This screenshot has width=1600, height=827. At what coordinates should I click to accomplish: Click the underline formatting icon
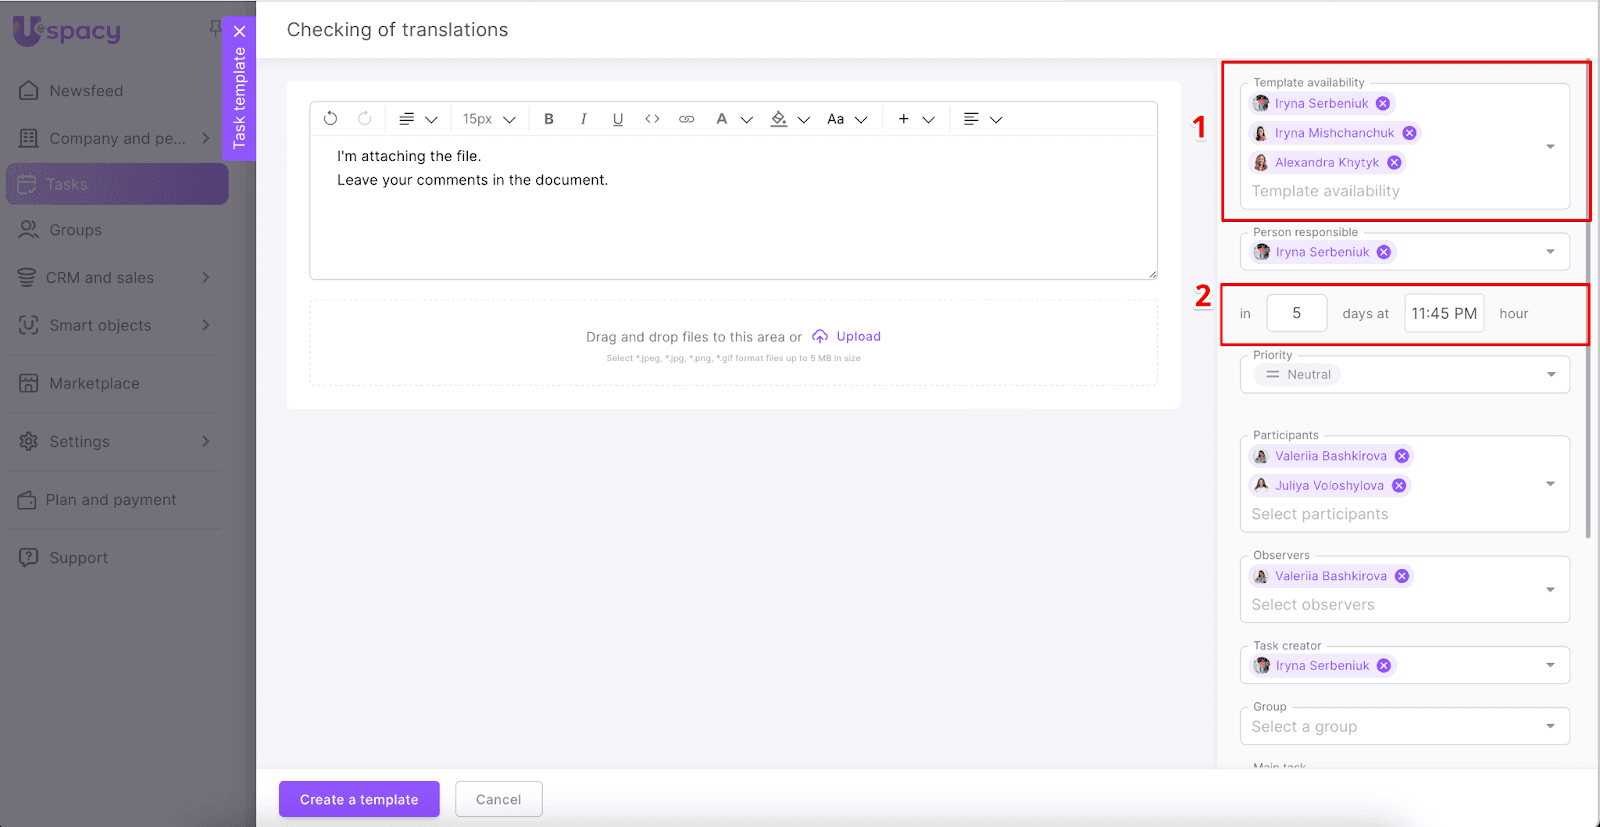[x=618, y=119]
